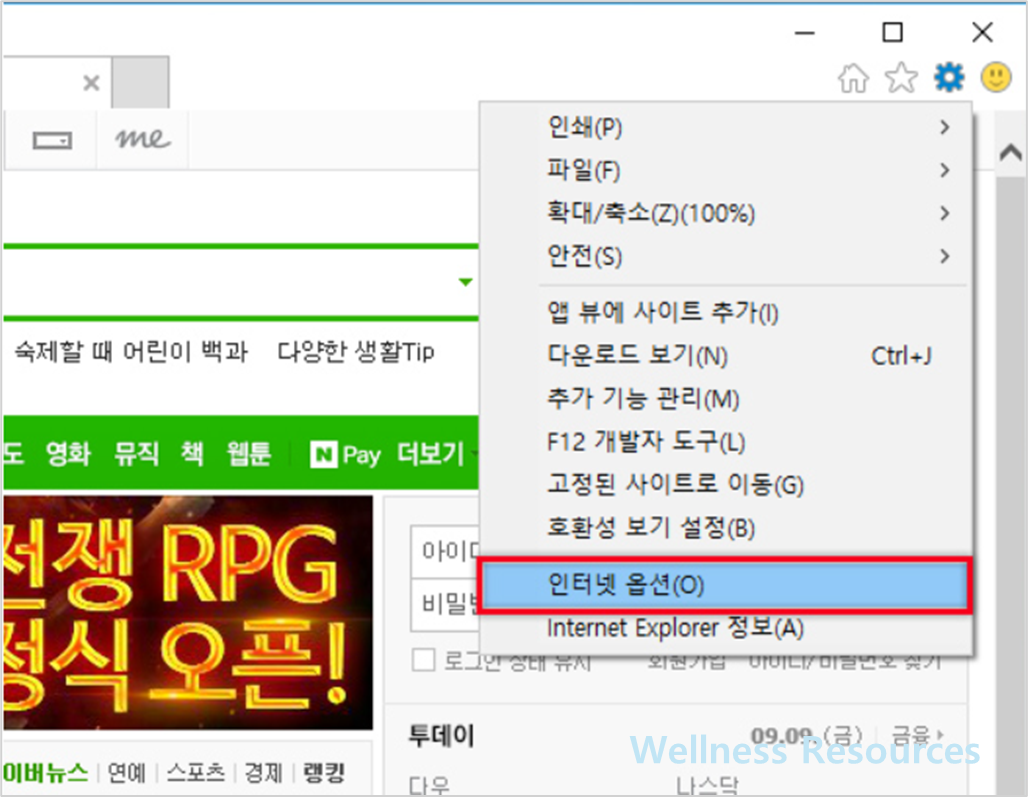Open 경제 news category
This screenshot has width=1028, height=797.
263,773
